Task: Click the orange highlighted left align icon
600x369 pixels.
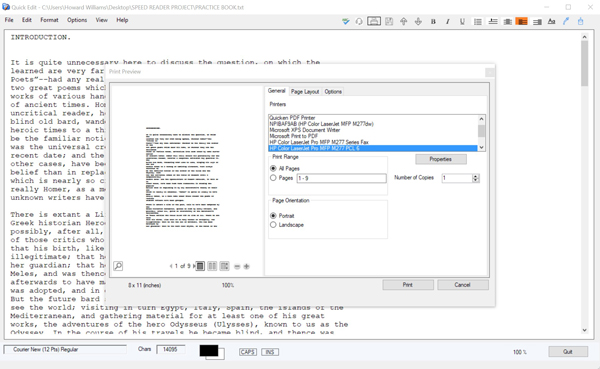Action: 522,21
